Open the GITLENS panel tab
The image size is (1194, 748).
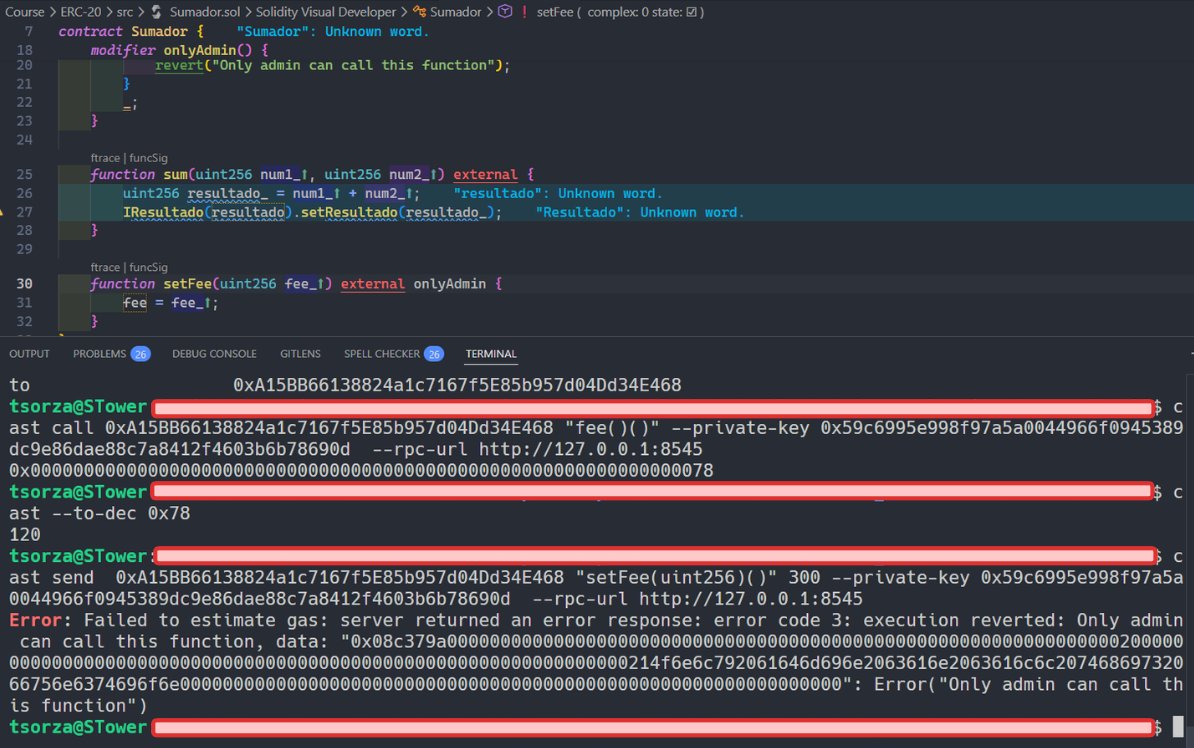300,353
